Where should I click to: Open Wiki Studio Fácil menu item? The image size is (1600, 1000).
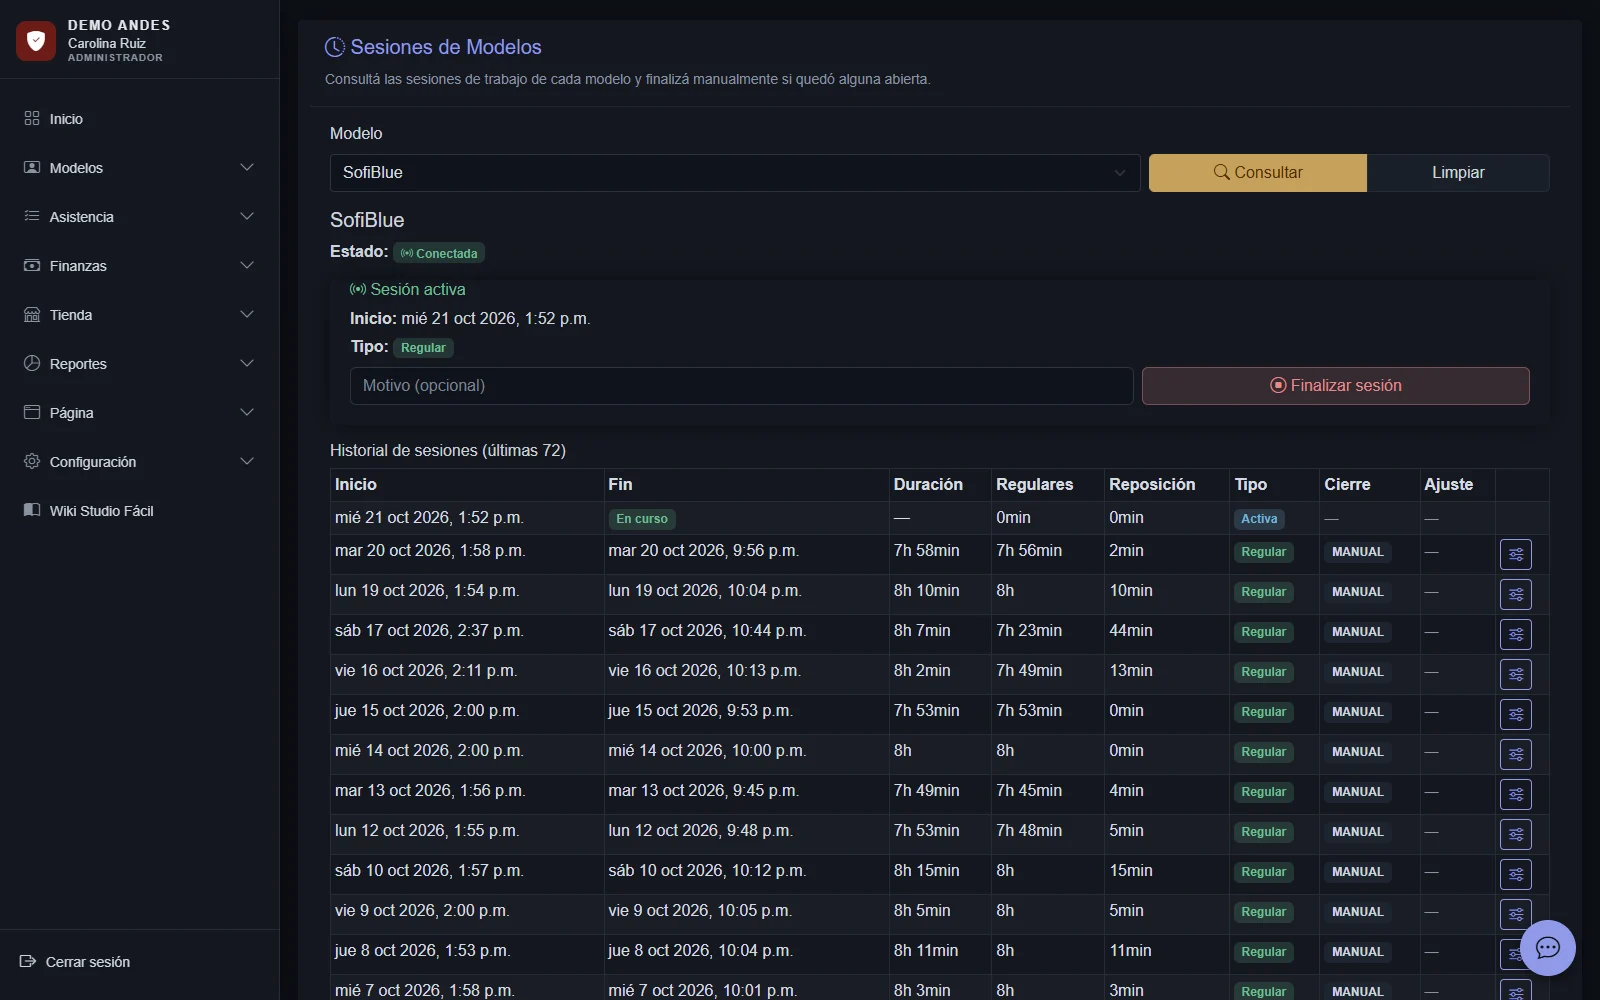tap(139, 510)
